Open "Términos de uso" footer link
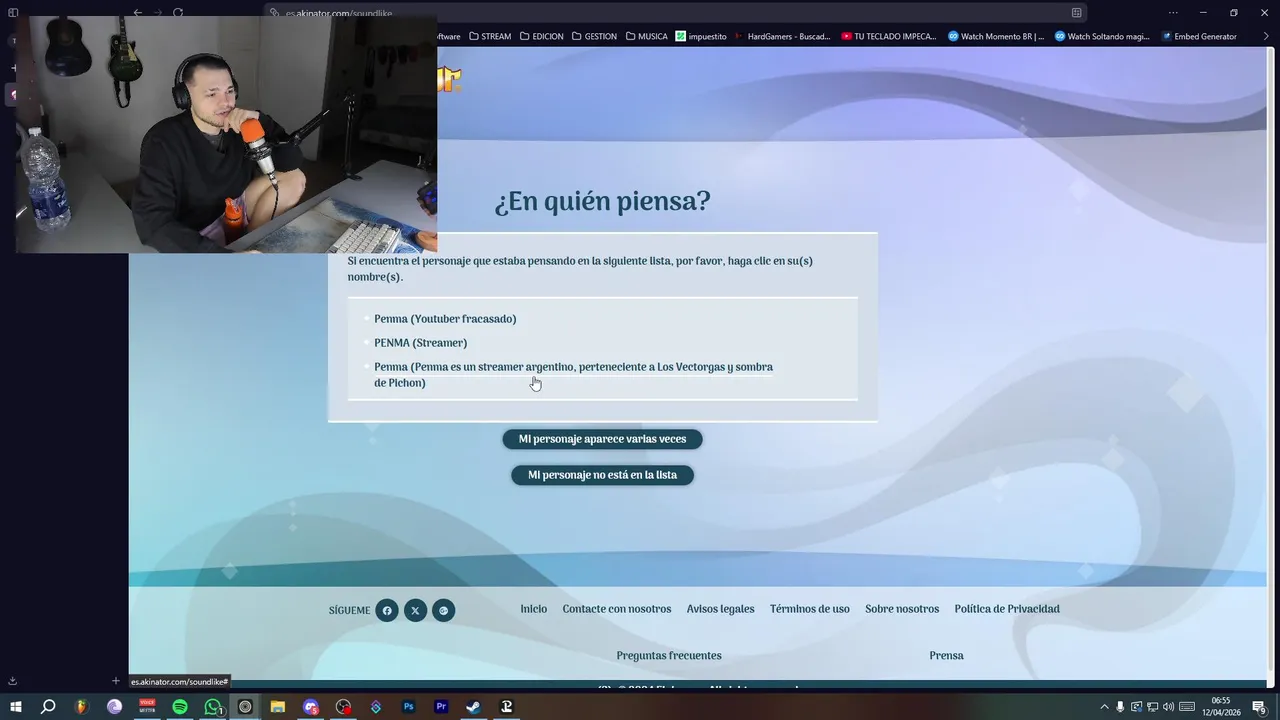 point(809,609)
